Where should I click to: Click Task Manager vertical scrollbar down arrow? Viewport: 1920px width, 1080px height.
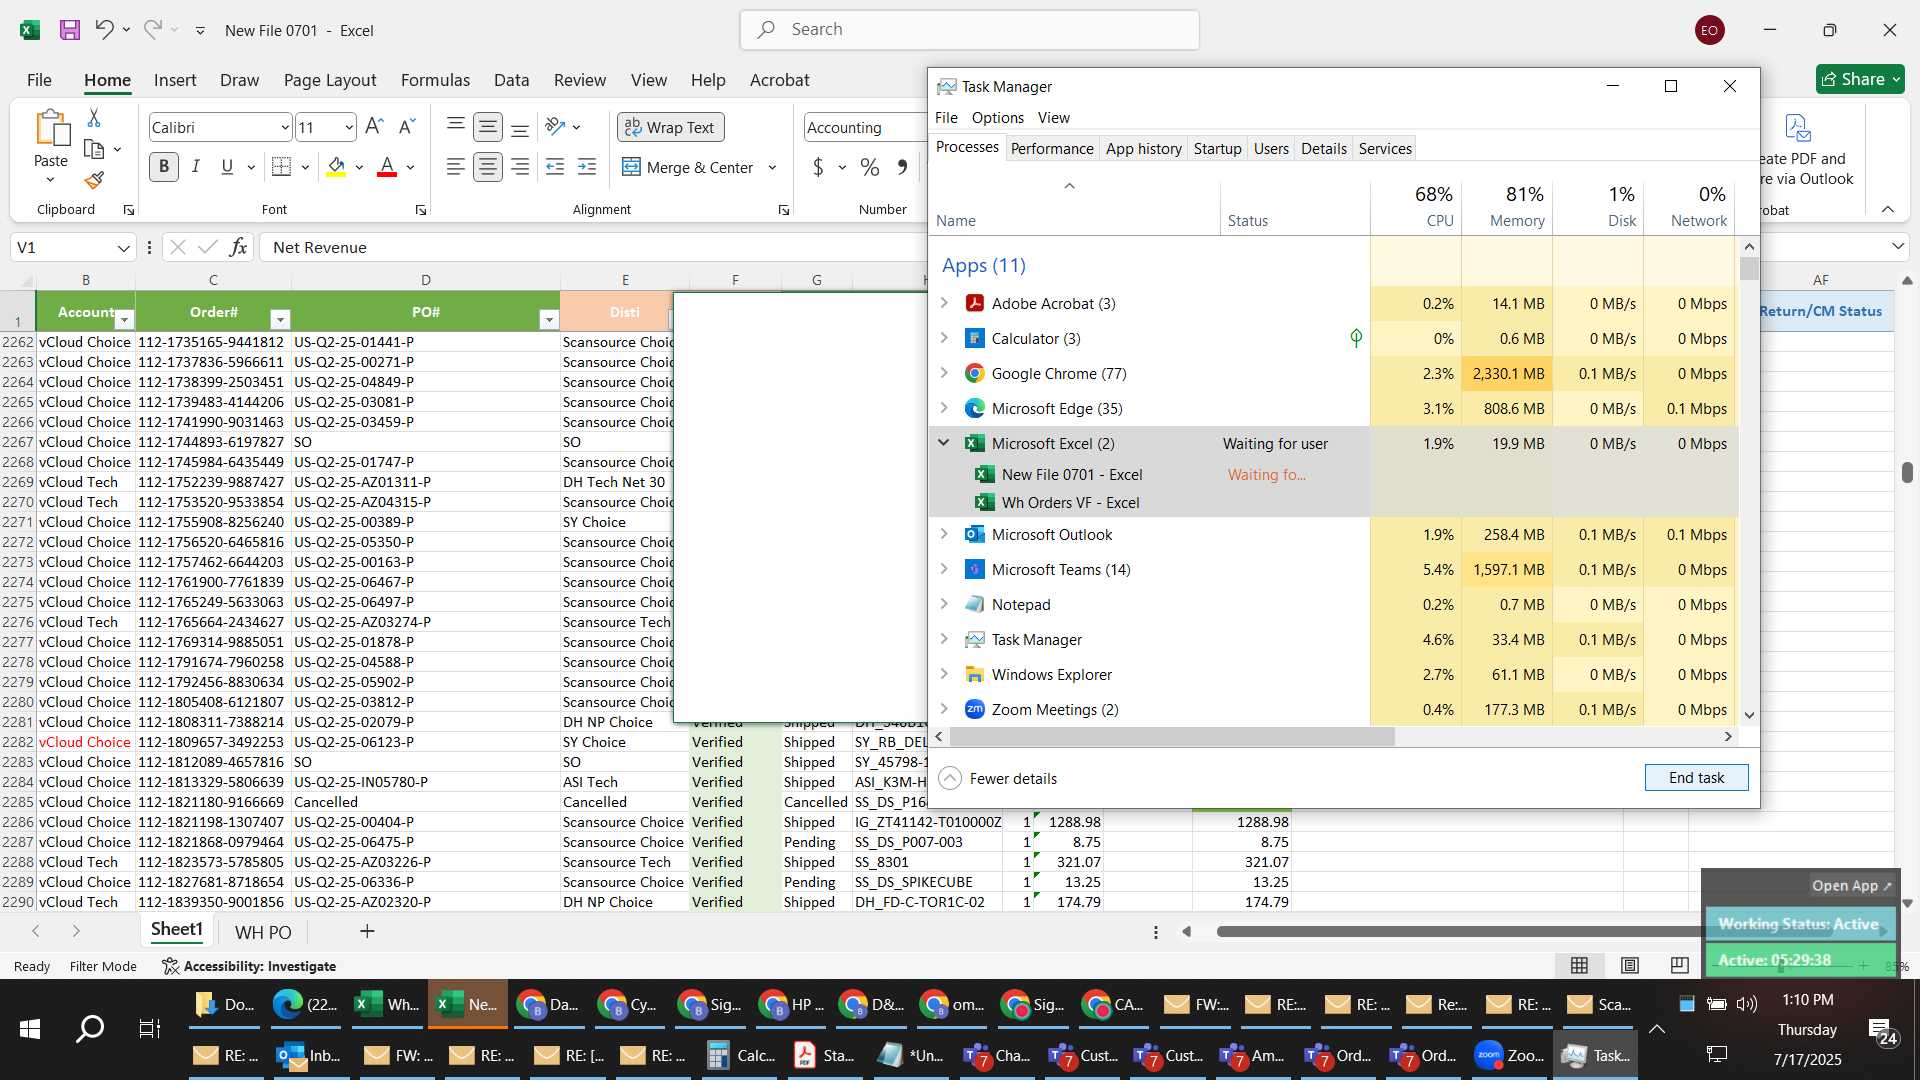(x=1749, y=715)
